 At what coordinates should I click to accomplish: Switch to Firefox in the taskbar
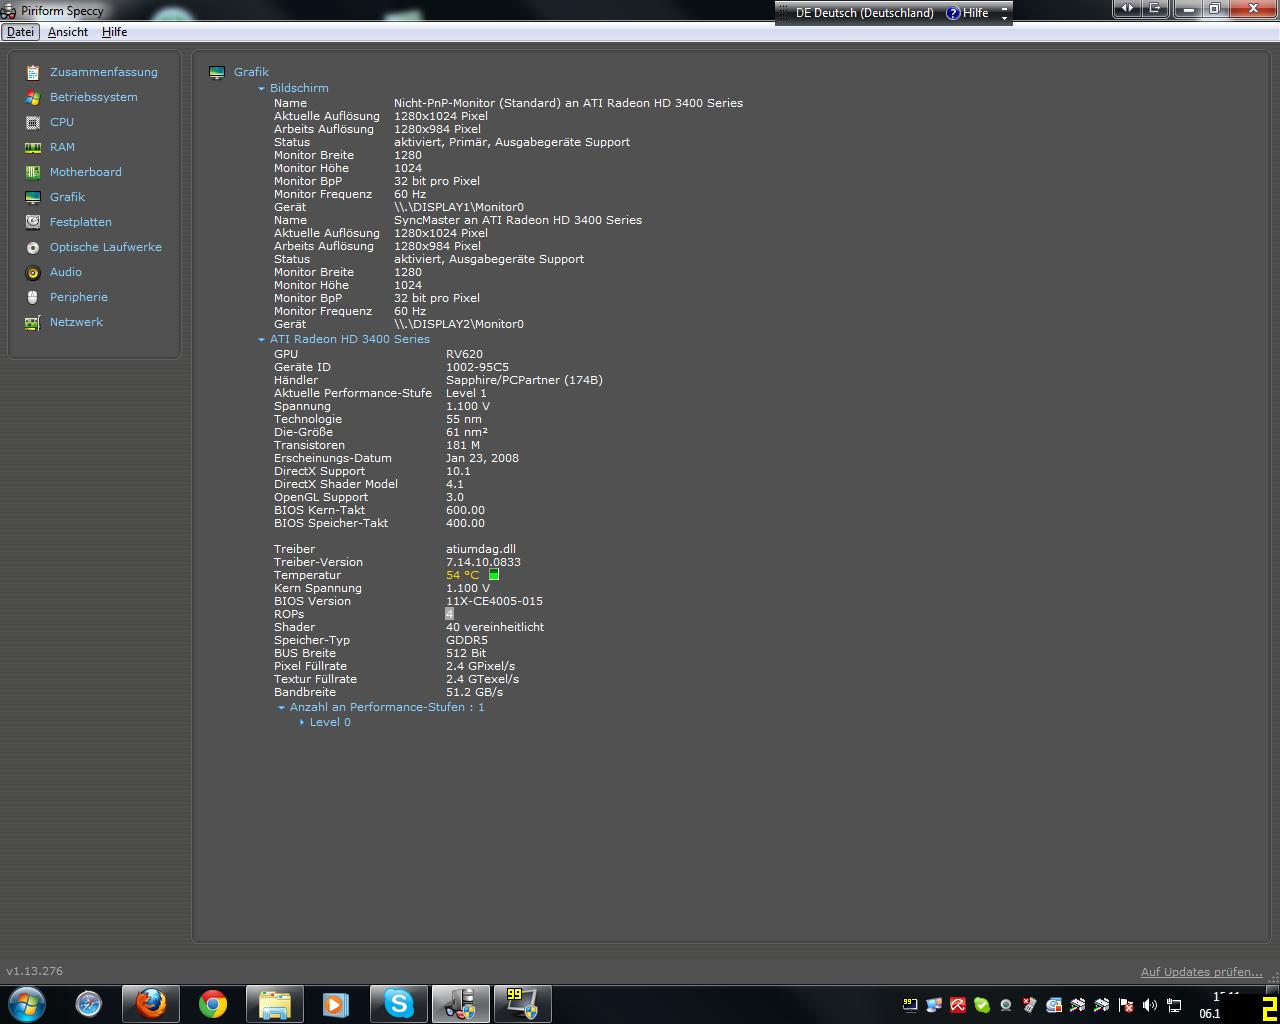(x=151, y=1004)
